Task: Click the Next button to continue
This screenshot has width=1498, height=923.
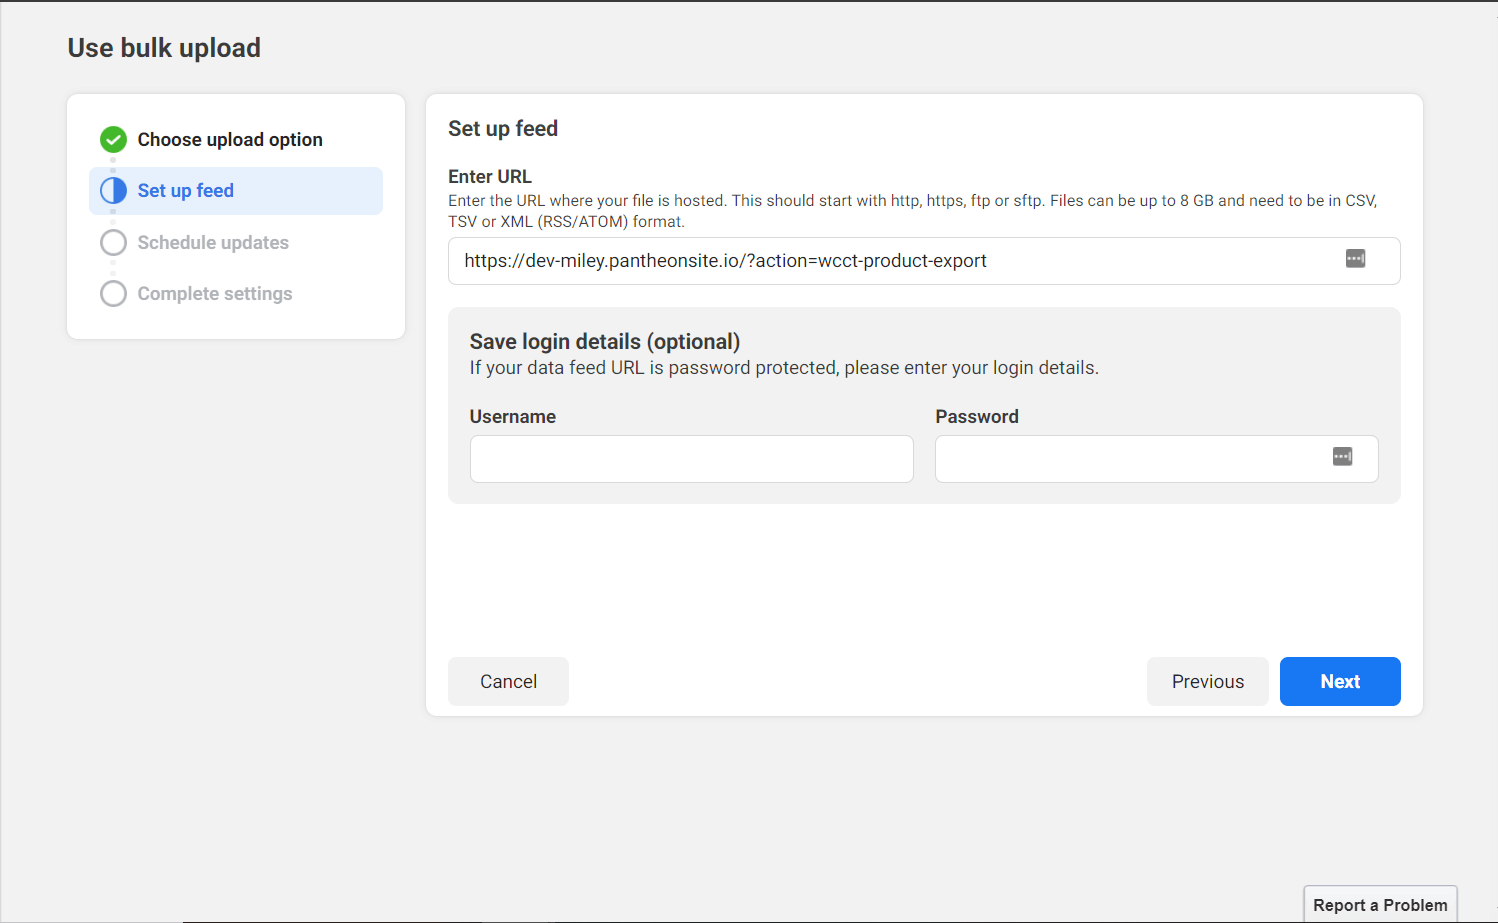Action: point(1340,681)
